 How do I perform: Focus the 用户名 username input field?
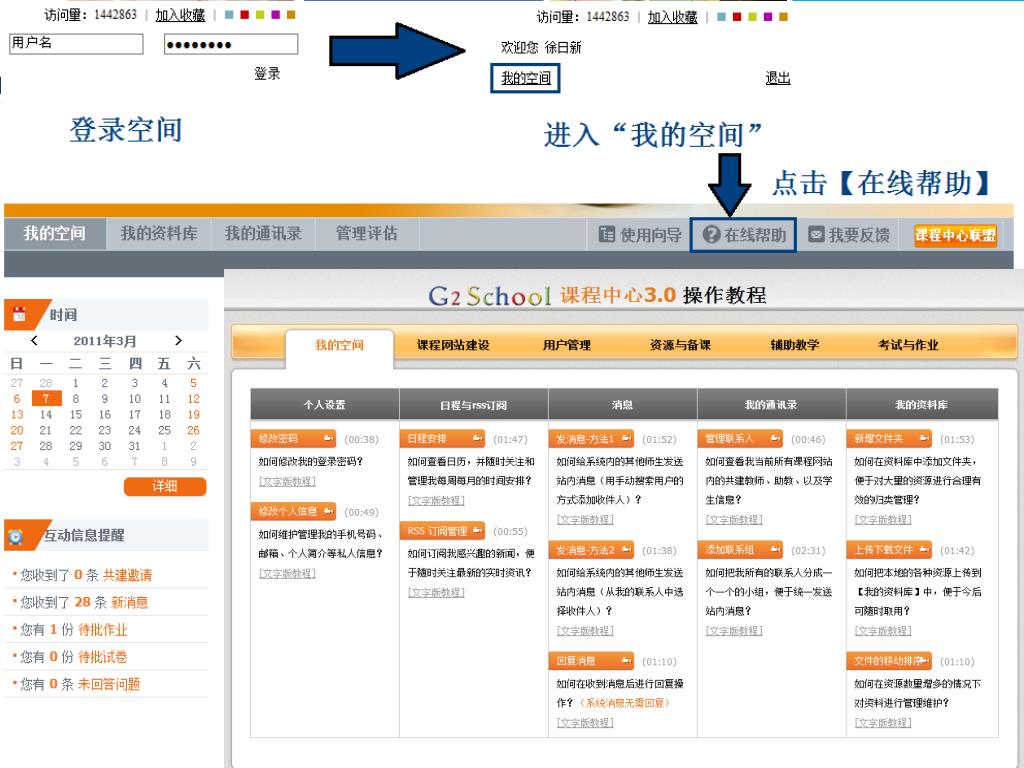(76, 44)
